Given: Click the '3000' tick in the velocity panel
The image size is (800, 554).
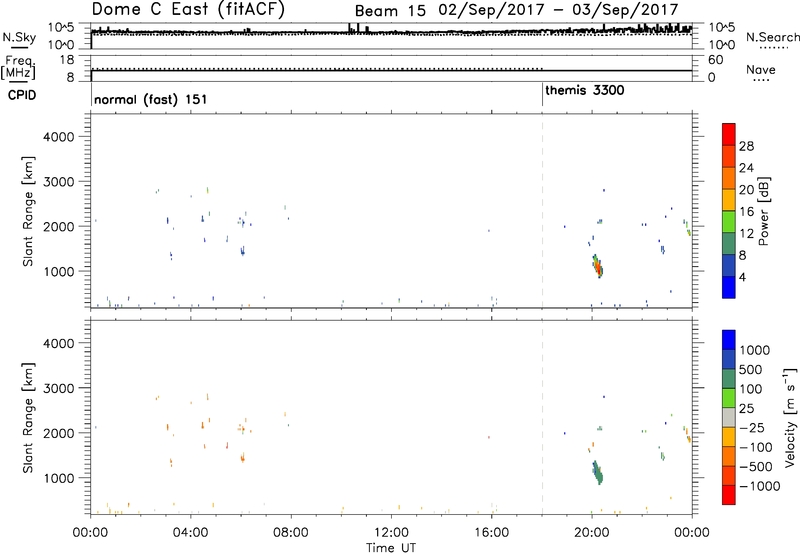Looking at the screenshot, I should pos(58,388).
